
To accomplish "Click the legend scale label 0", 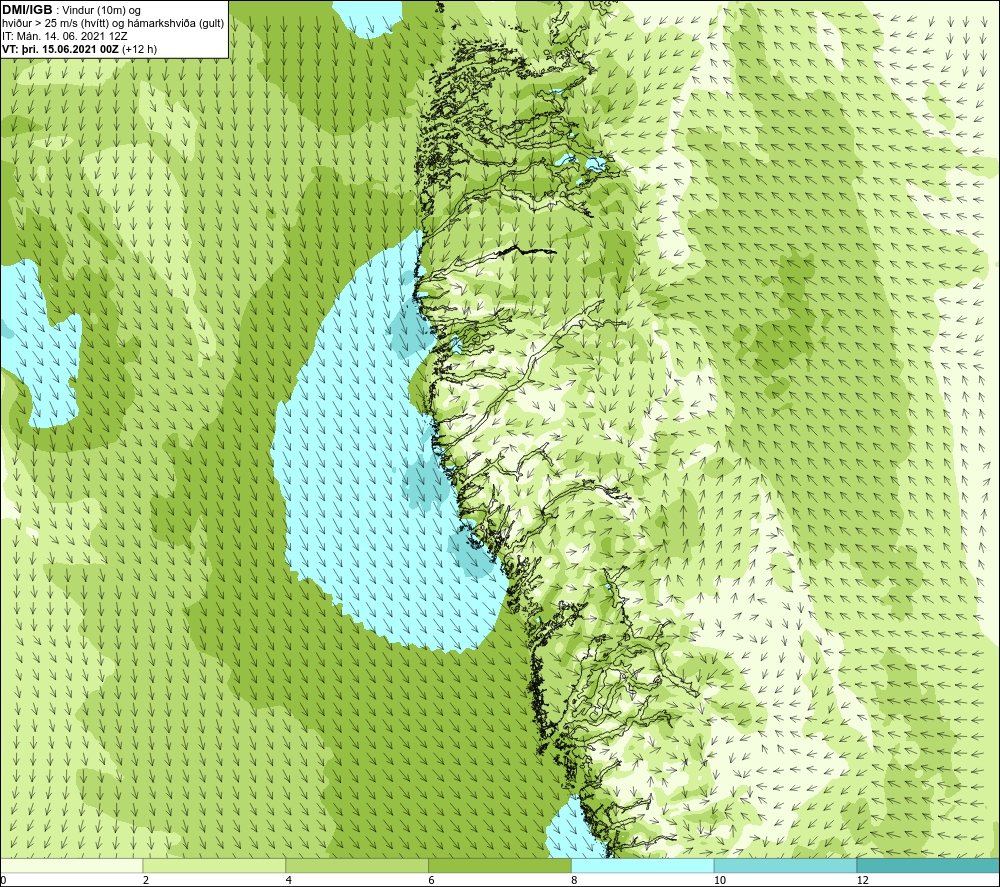I will [3, 880].
